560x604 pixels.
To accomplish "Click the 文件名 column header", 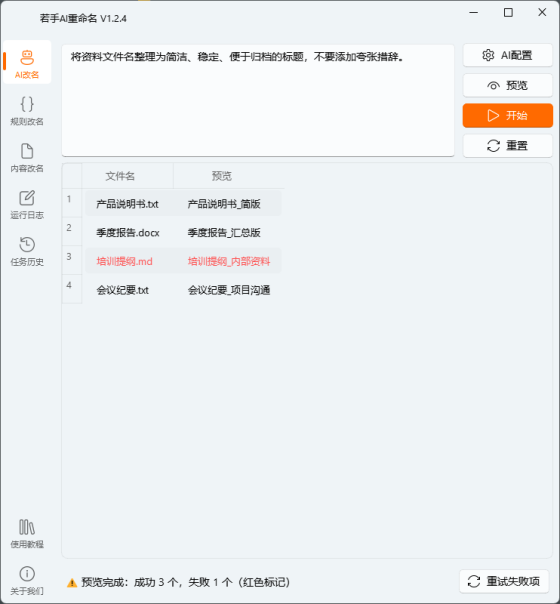I will [127, 176].
